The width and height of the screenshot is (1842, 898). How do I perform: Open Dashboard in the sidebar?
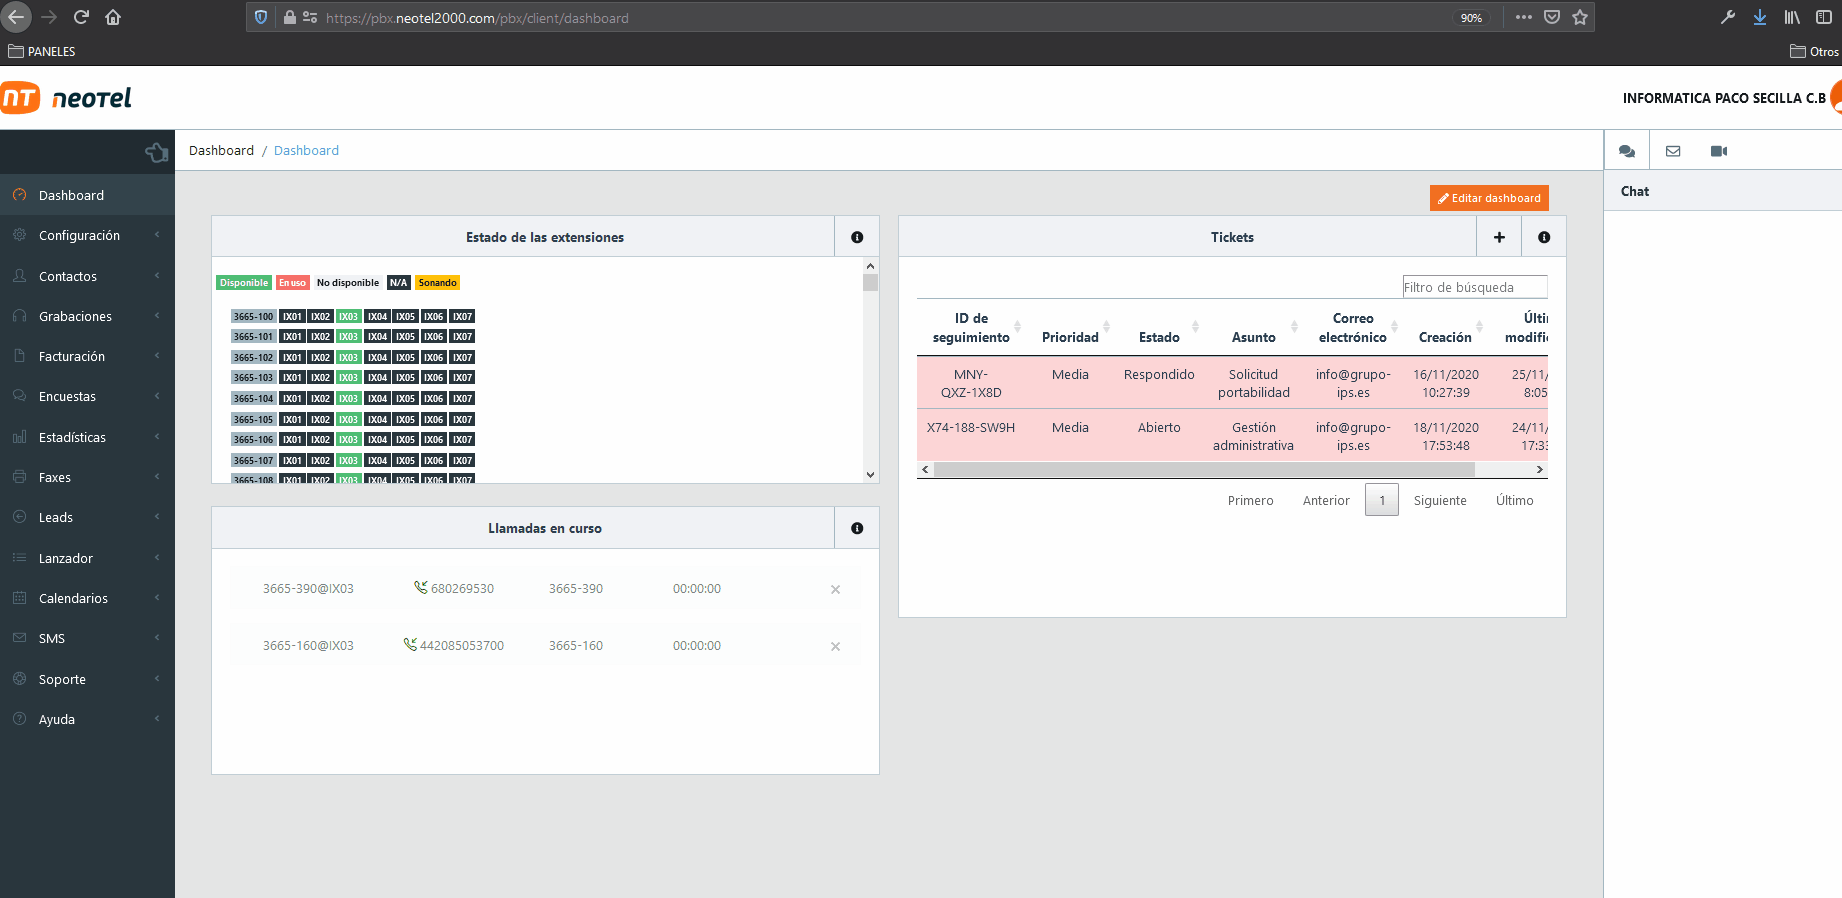pos(71,195)
